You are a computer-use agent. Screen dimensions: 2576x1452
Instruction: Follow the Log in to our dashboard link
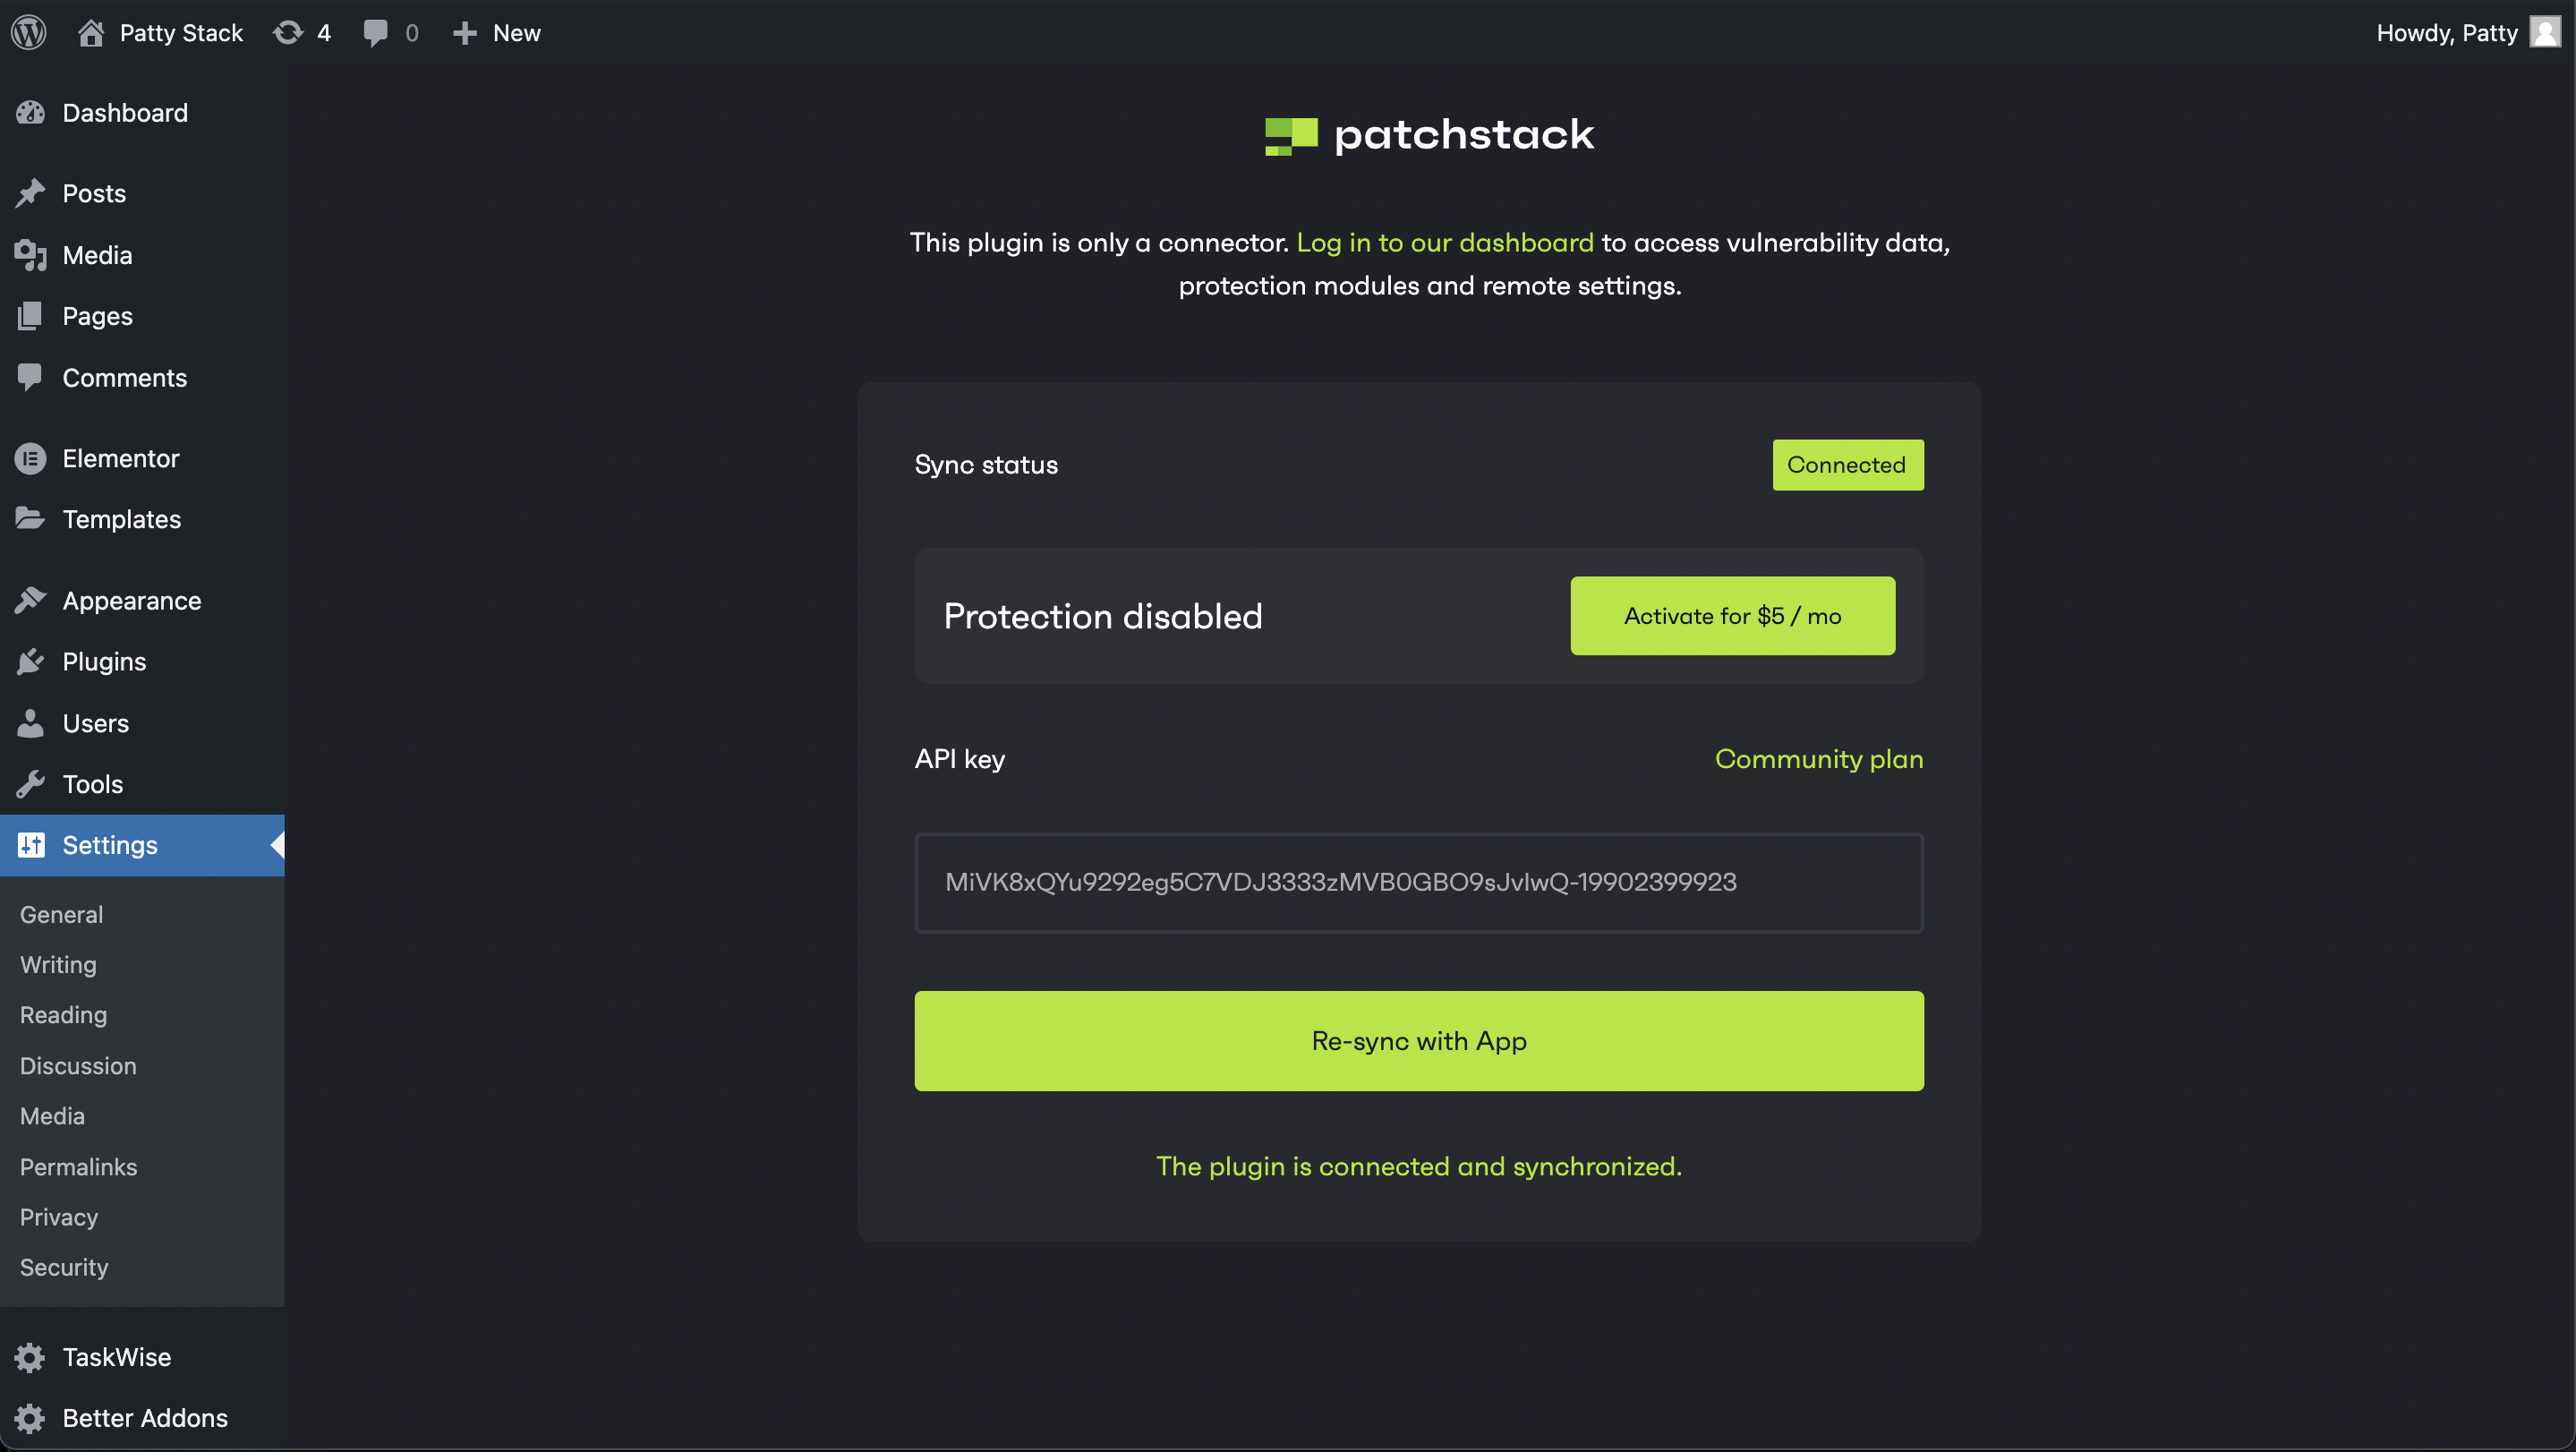point(1444,243)
